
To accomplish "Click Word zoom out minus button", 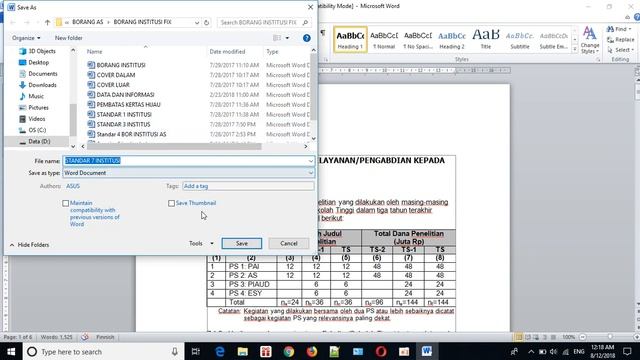I will [583, 337].
